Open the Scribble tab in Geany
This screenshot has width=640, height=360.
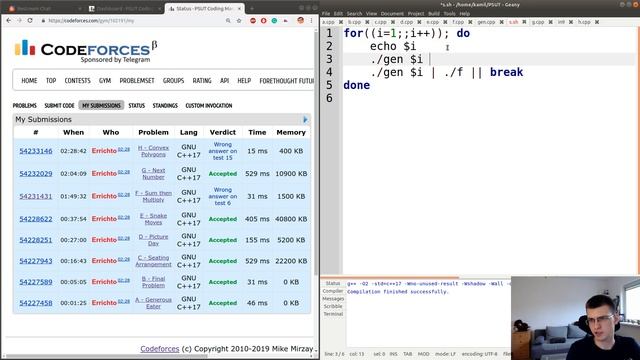point(333,306)
